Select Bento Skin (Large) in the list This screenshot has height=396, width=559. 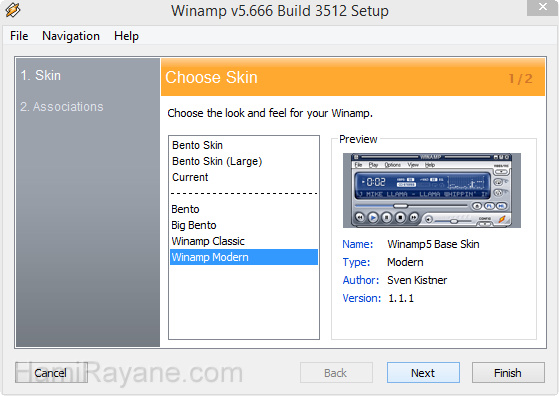tap(243, 161)
